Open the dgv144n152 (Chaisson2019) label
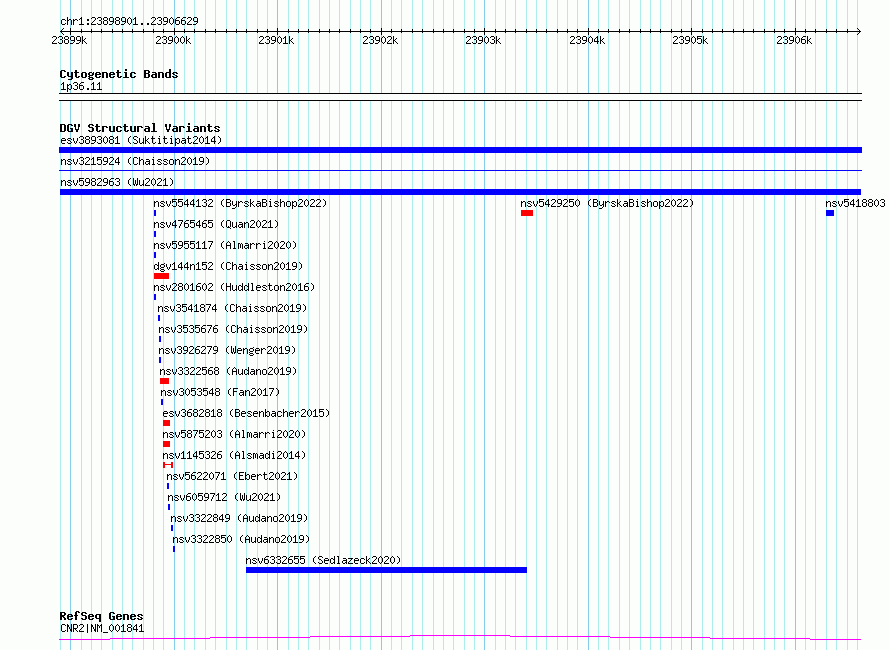Image resolution: width=890 pixels, height=650 pixels. tap(228, 266)
